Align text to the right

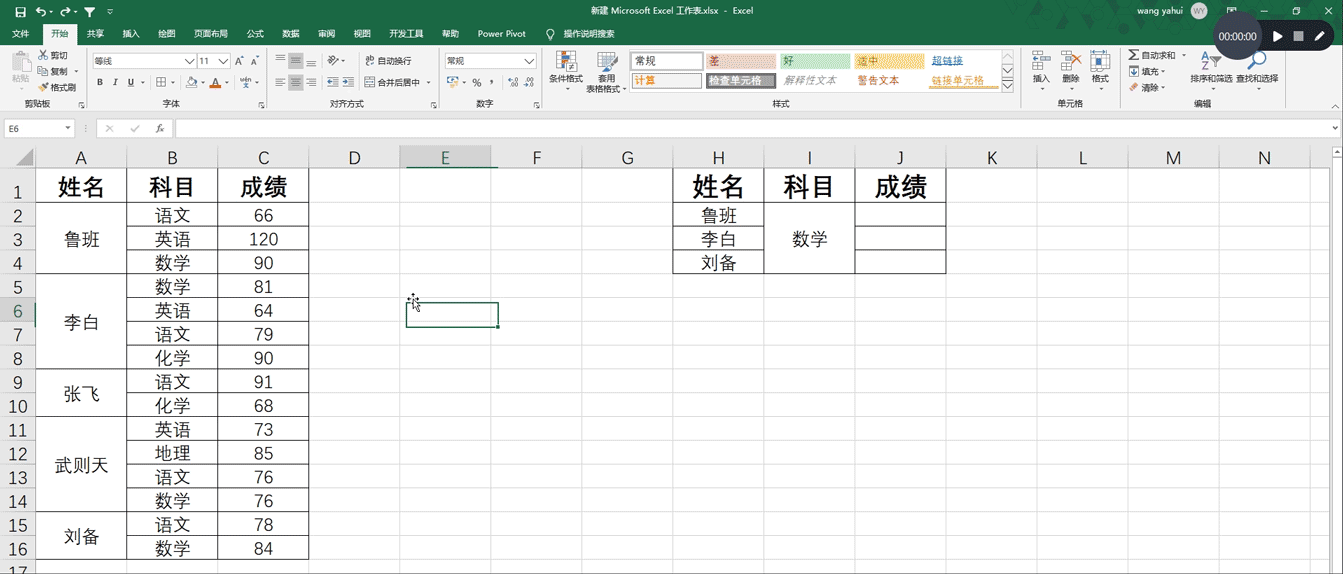click(312, 83)
